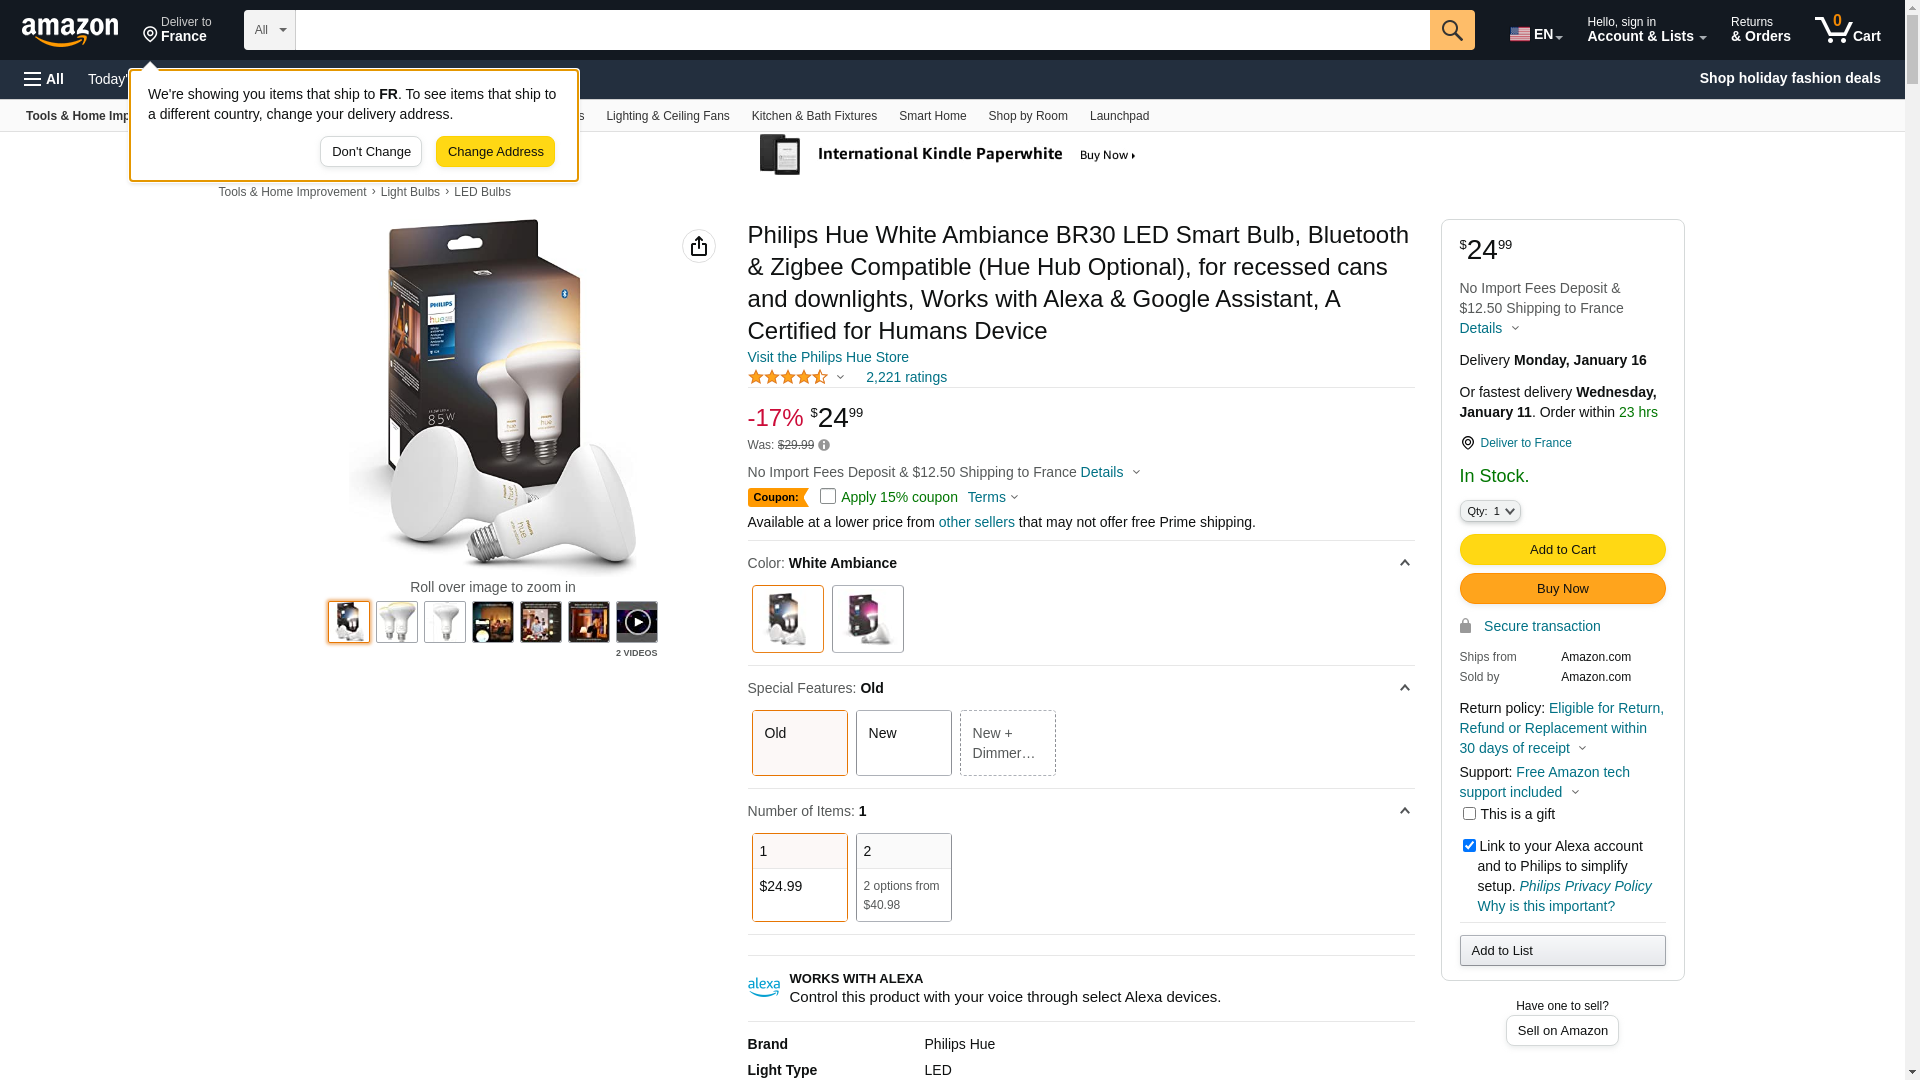Open Lighting & Ceiling Fans menu
This screenshot has height=1080, width=1920.
click(667, 116)
